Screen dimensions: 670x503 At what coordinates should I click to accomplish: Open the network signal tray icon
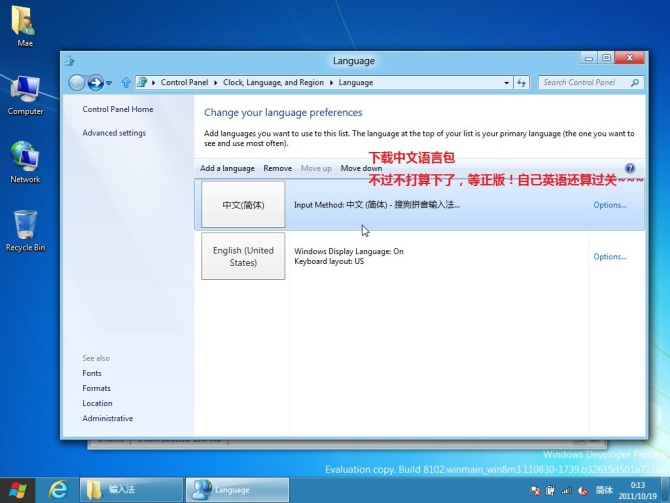(x=567, y=491)
